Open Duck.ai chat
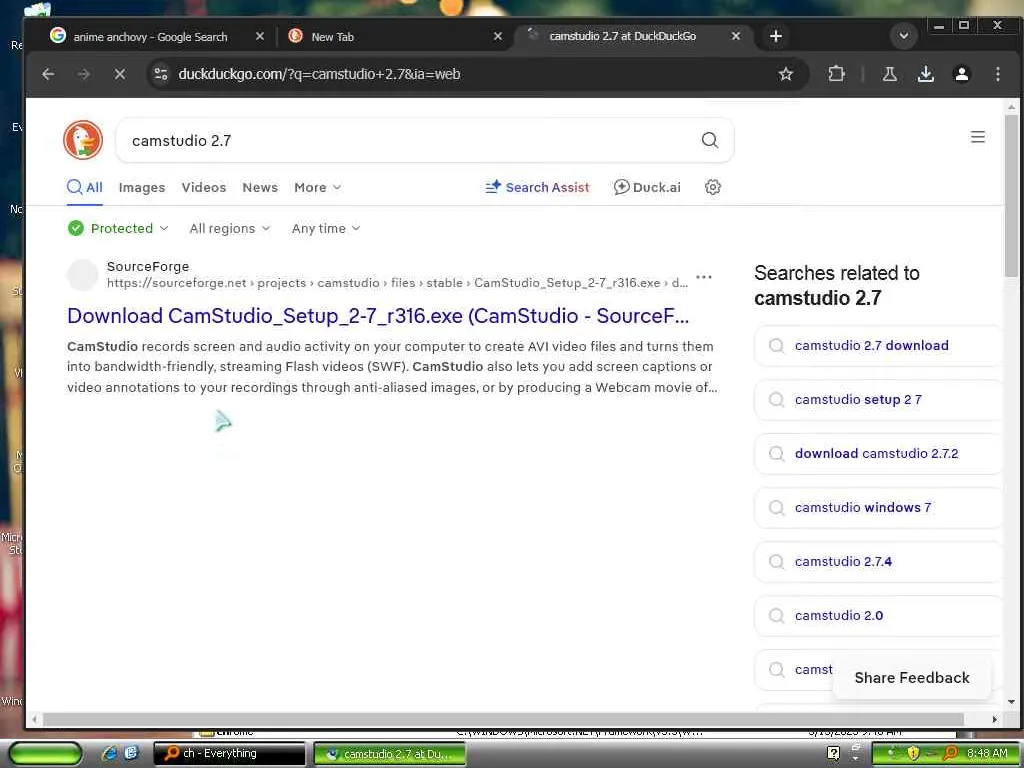Screen dimensions: 1024x768 (647, 187)
